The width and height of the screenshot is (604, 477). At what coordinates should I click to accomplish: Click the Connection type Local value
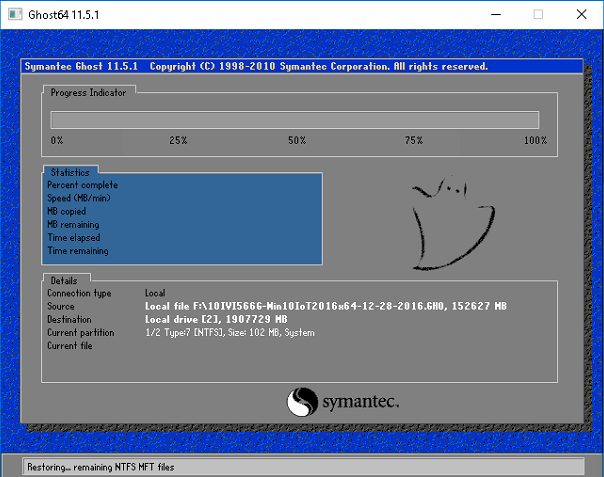[155, 293]
